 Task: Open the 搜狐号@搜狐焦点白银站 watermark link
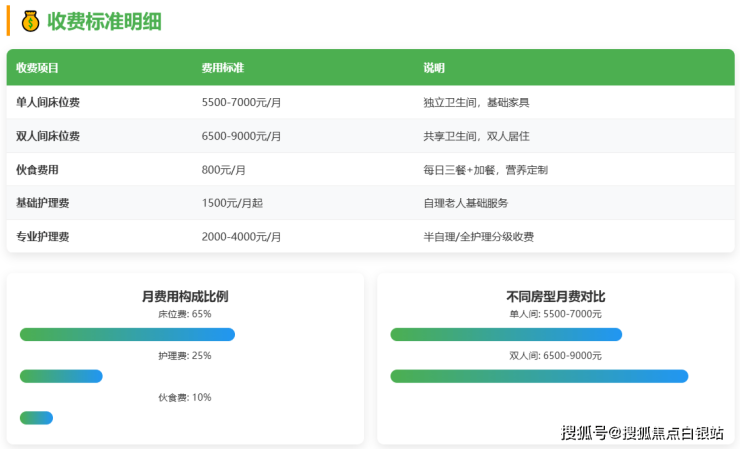(642, 432)
